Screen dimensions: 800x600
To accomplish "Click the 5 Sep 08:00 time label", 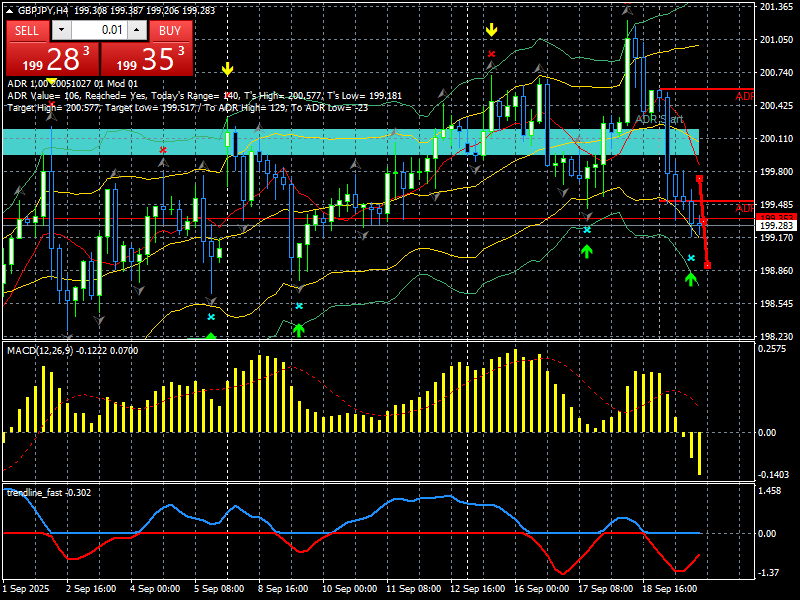I will click(x=219, y=588).
